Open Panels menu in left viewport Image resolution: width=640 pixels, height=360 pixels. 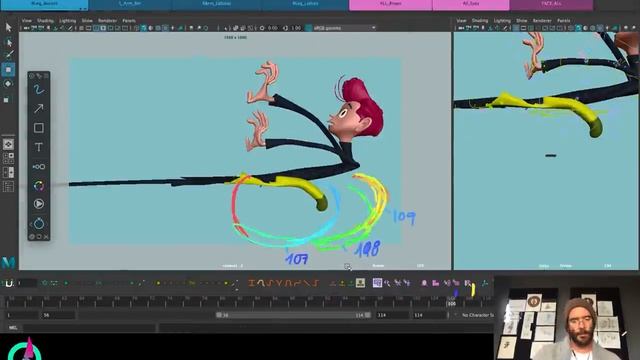pyautogui.click(x=129, y=20)
